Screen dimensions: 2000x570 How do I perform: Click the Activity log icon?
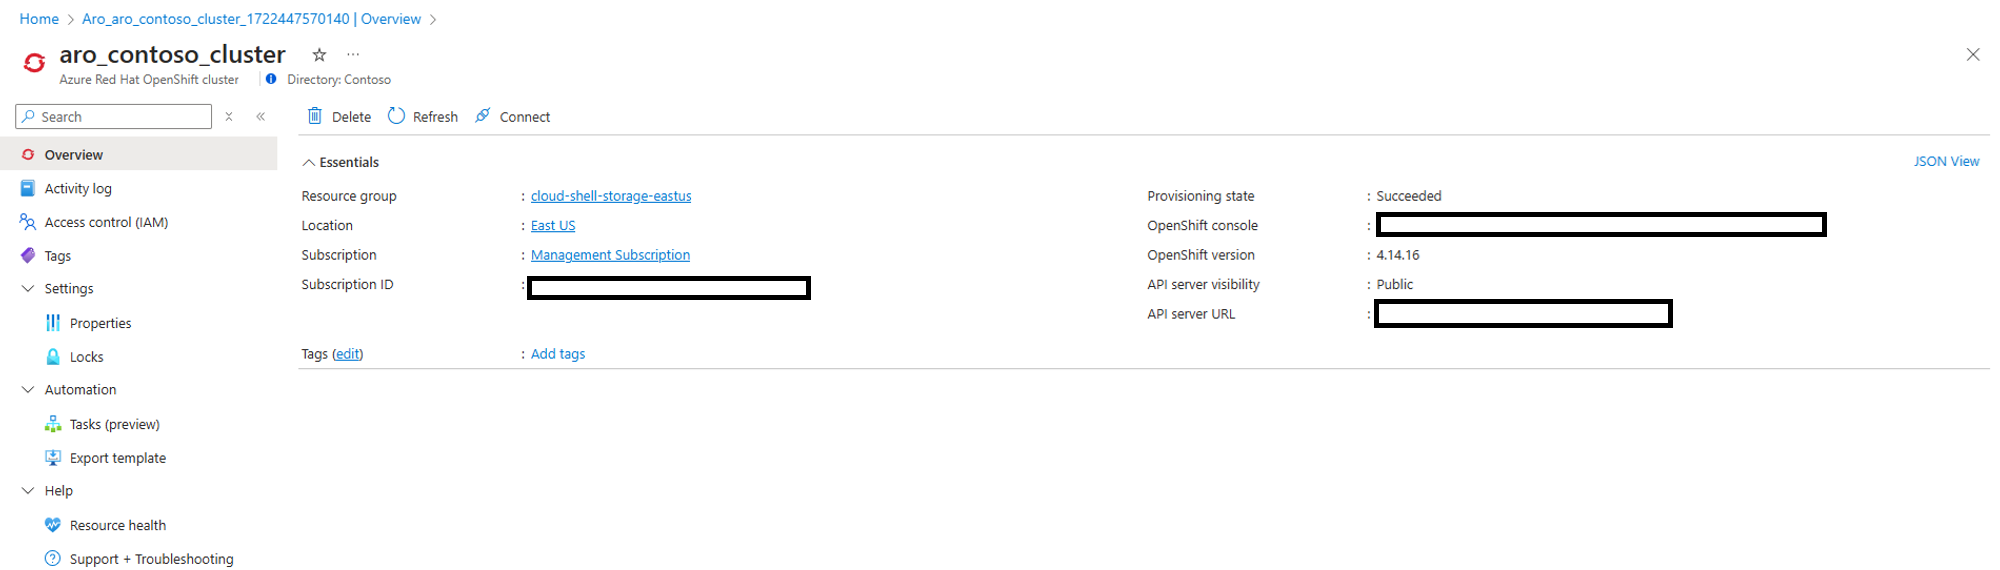tap(28, 188)
